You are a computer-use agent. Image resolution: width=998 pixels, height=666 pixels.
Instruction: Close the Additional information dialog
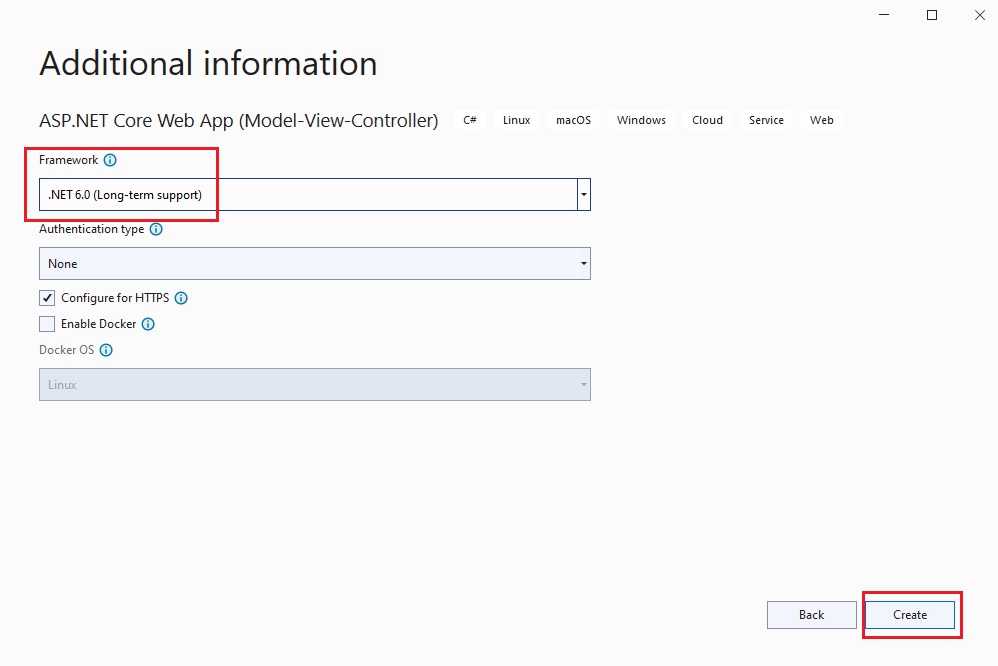(x=980, y=15)
